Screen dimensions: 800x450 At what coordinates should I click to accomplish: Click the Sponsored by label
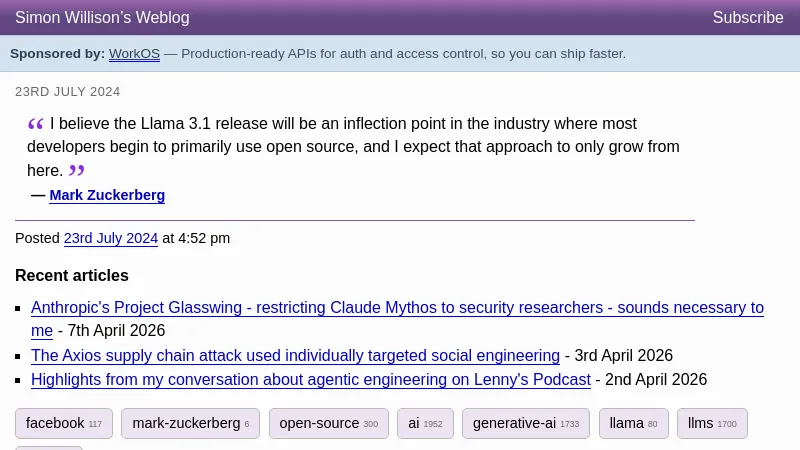(x=57, y=54)
